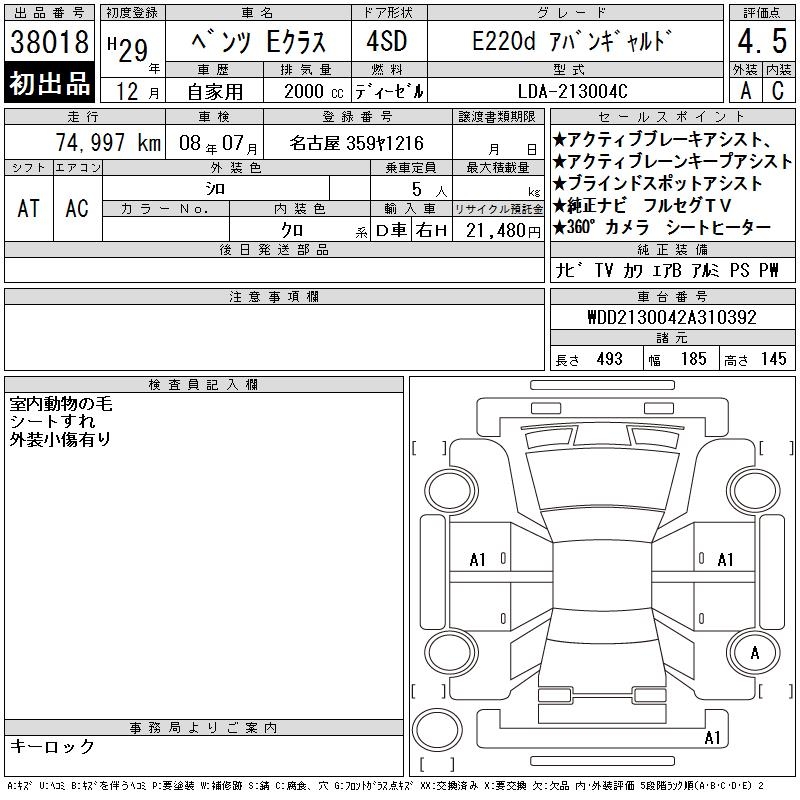Select the width value 185

click(693, 359)
